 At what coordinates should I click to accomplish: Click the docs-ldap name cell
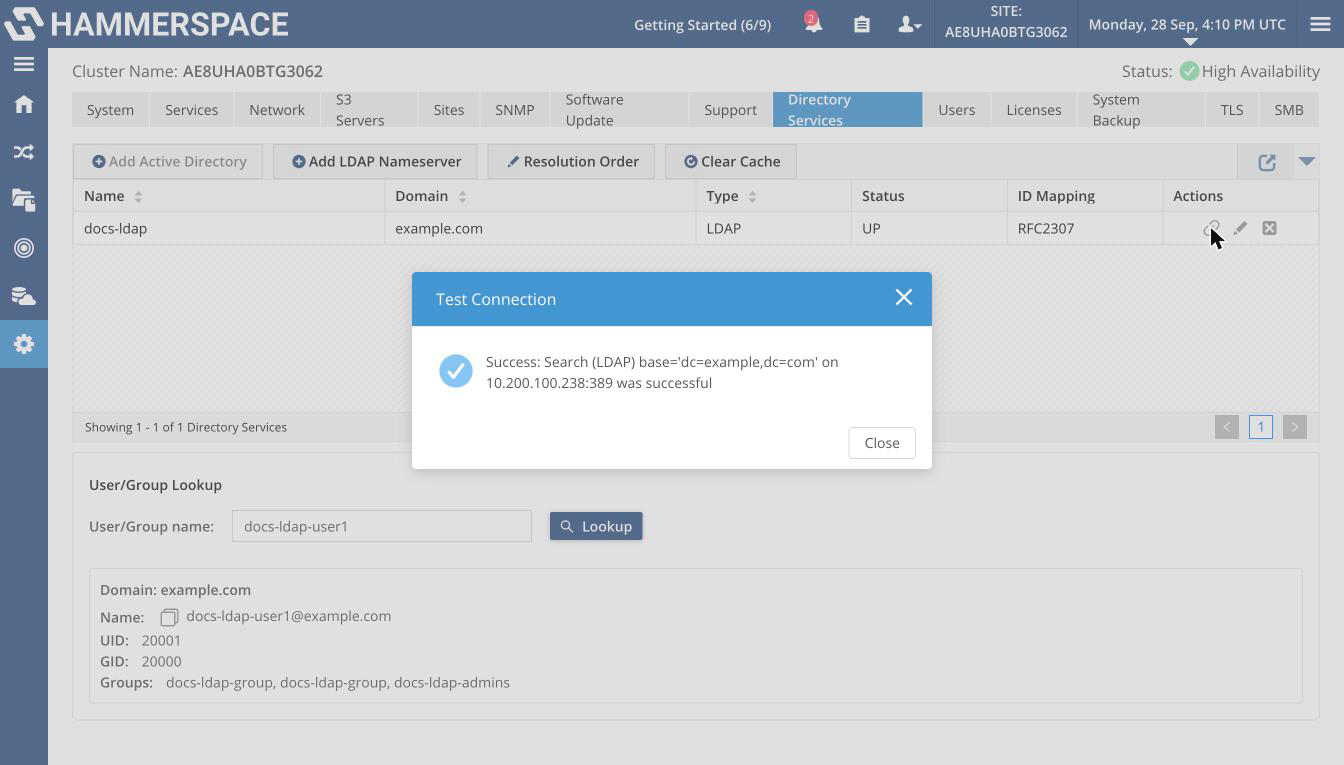point(229,228)
